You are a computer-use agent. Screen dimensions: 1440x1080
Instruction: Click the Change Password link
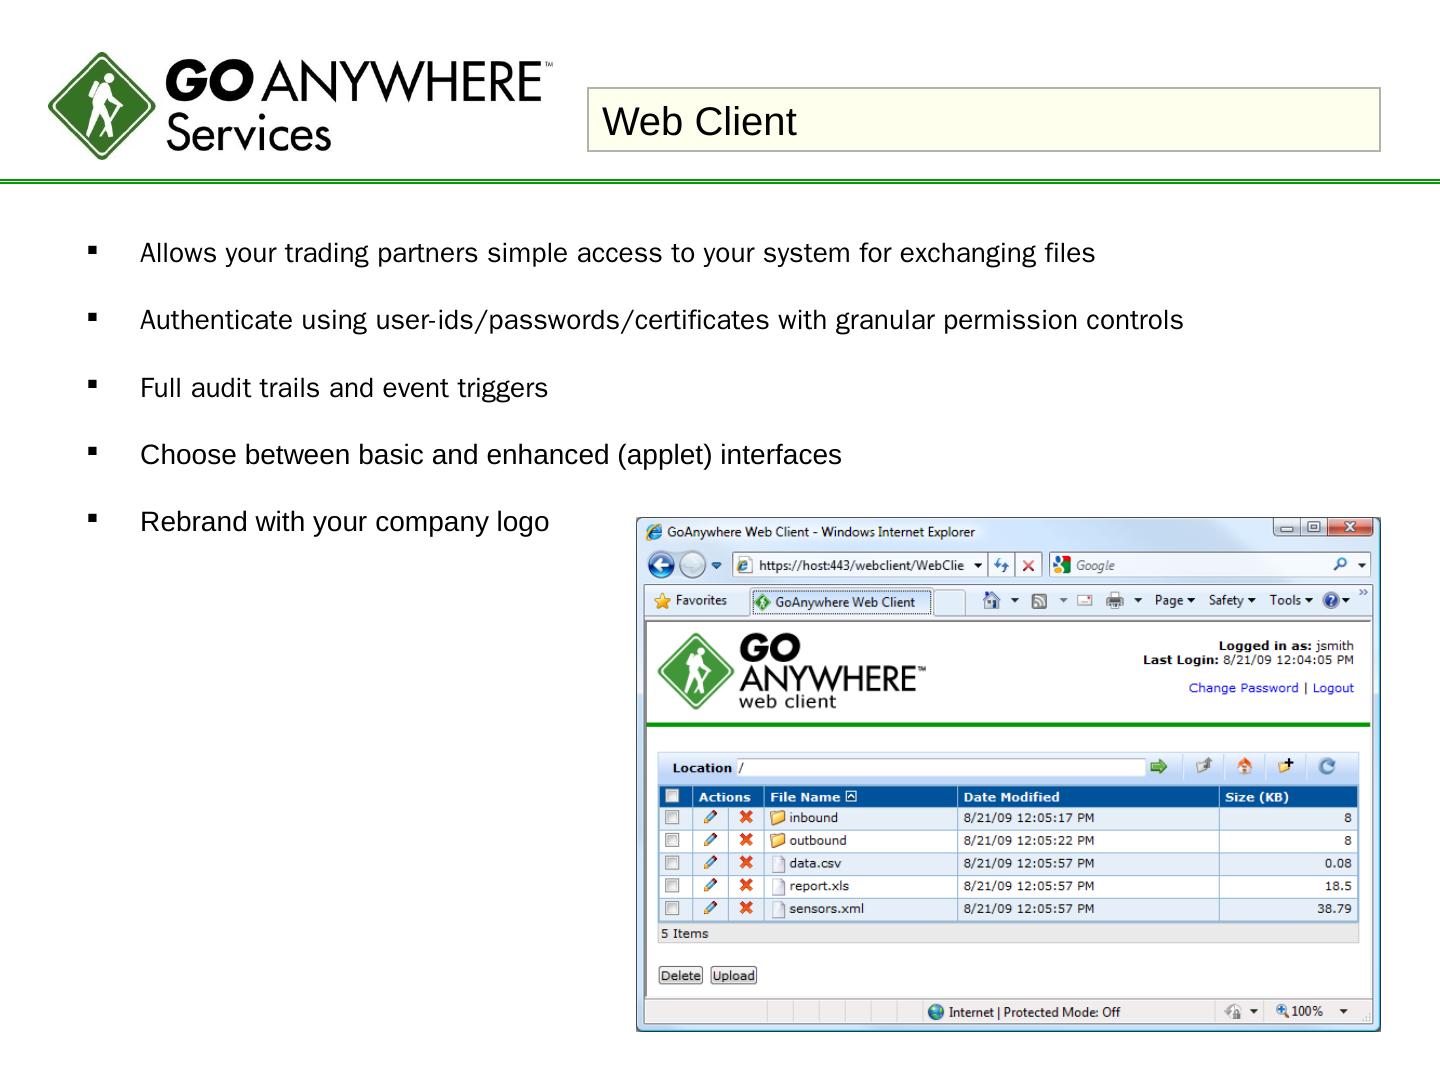[1243, 688]
